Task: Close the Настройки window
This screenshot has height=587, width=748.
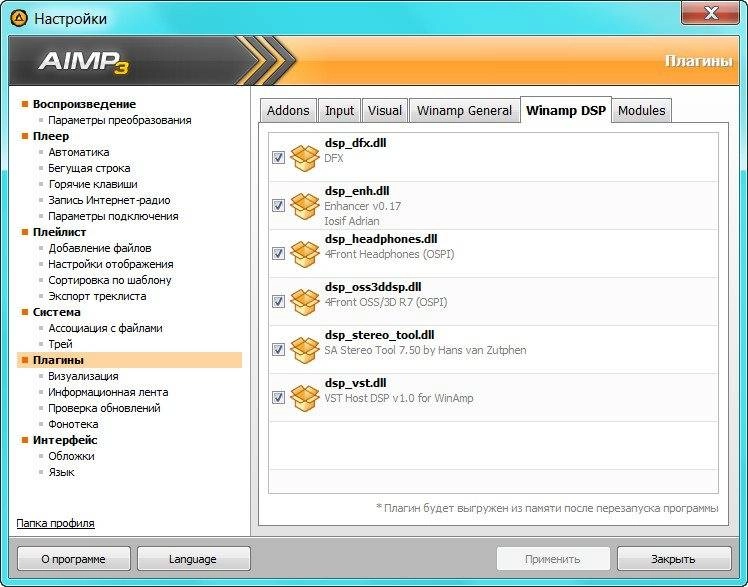Action: [711, 13]
